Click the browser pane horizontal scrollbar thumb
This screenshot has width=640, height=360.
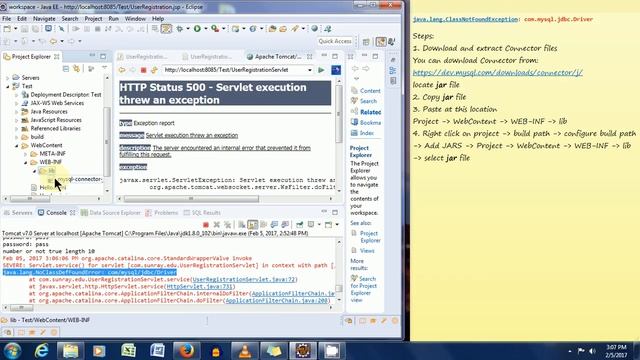pos(191,199)
